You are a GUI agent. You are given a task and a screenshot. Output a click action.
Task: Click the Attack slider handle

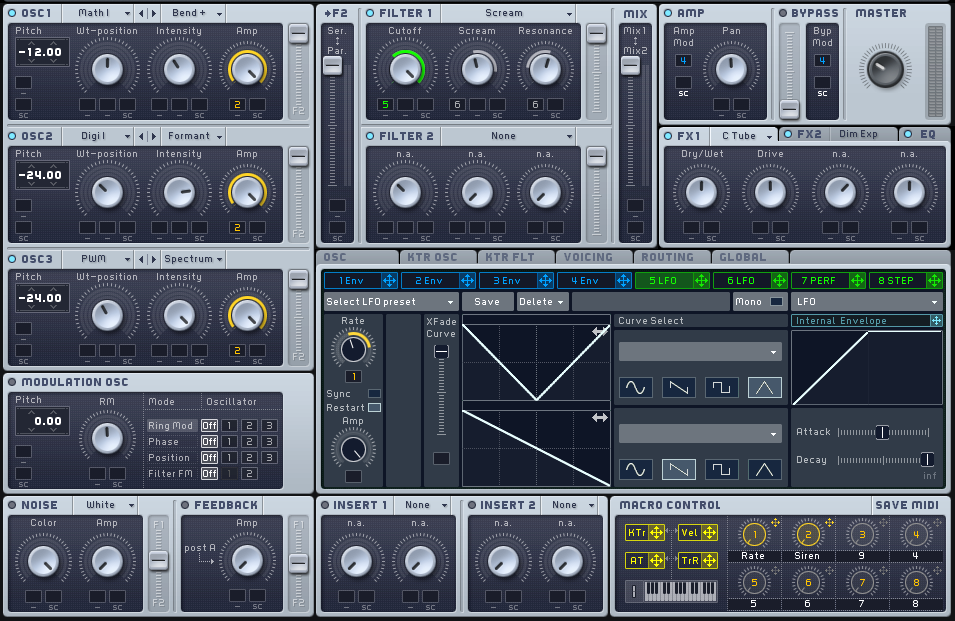coord(882,432)
